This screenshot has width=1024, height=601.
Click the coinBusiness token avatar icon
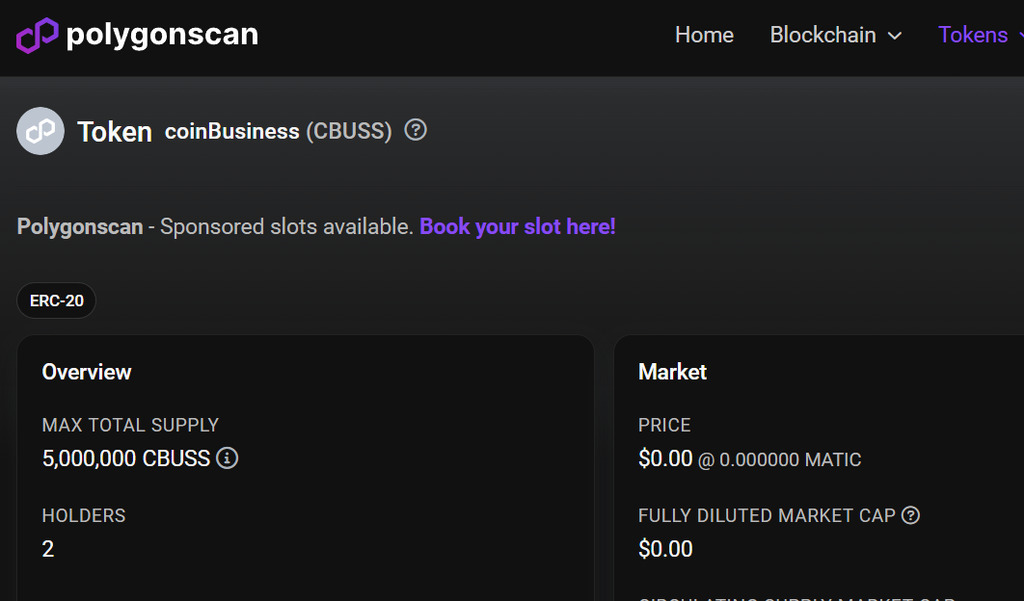point(40,131)
